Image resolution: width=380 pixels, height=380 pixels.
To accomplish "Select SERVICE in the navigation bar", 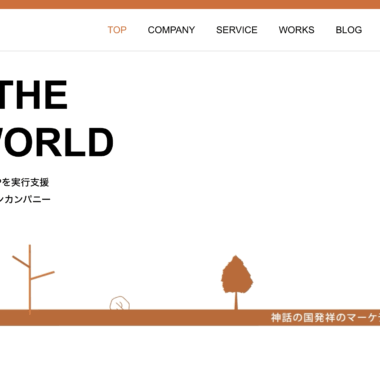I will (237, 30).
